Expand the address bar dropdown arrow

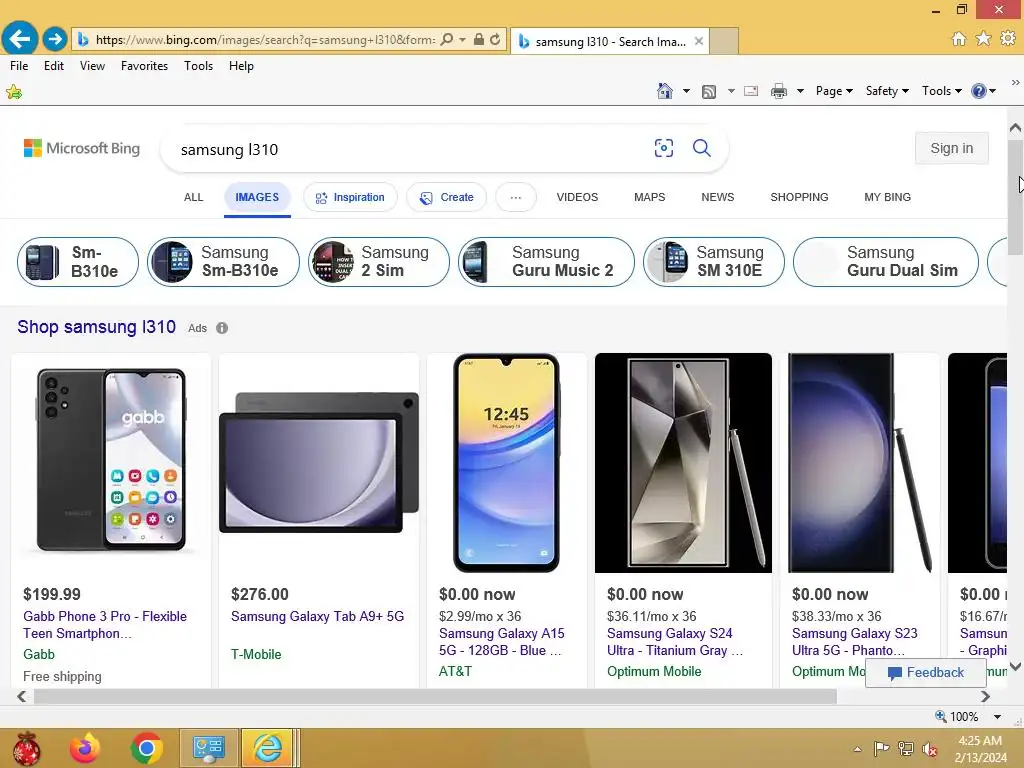[462, 39]
